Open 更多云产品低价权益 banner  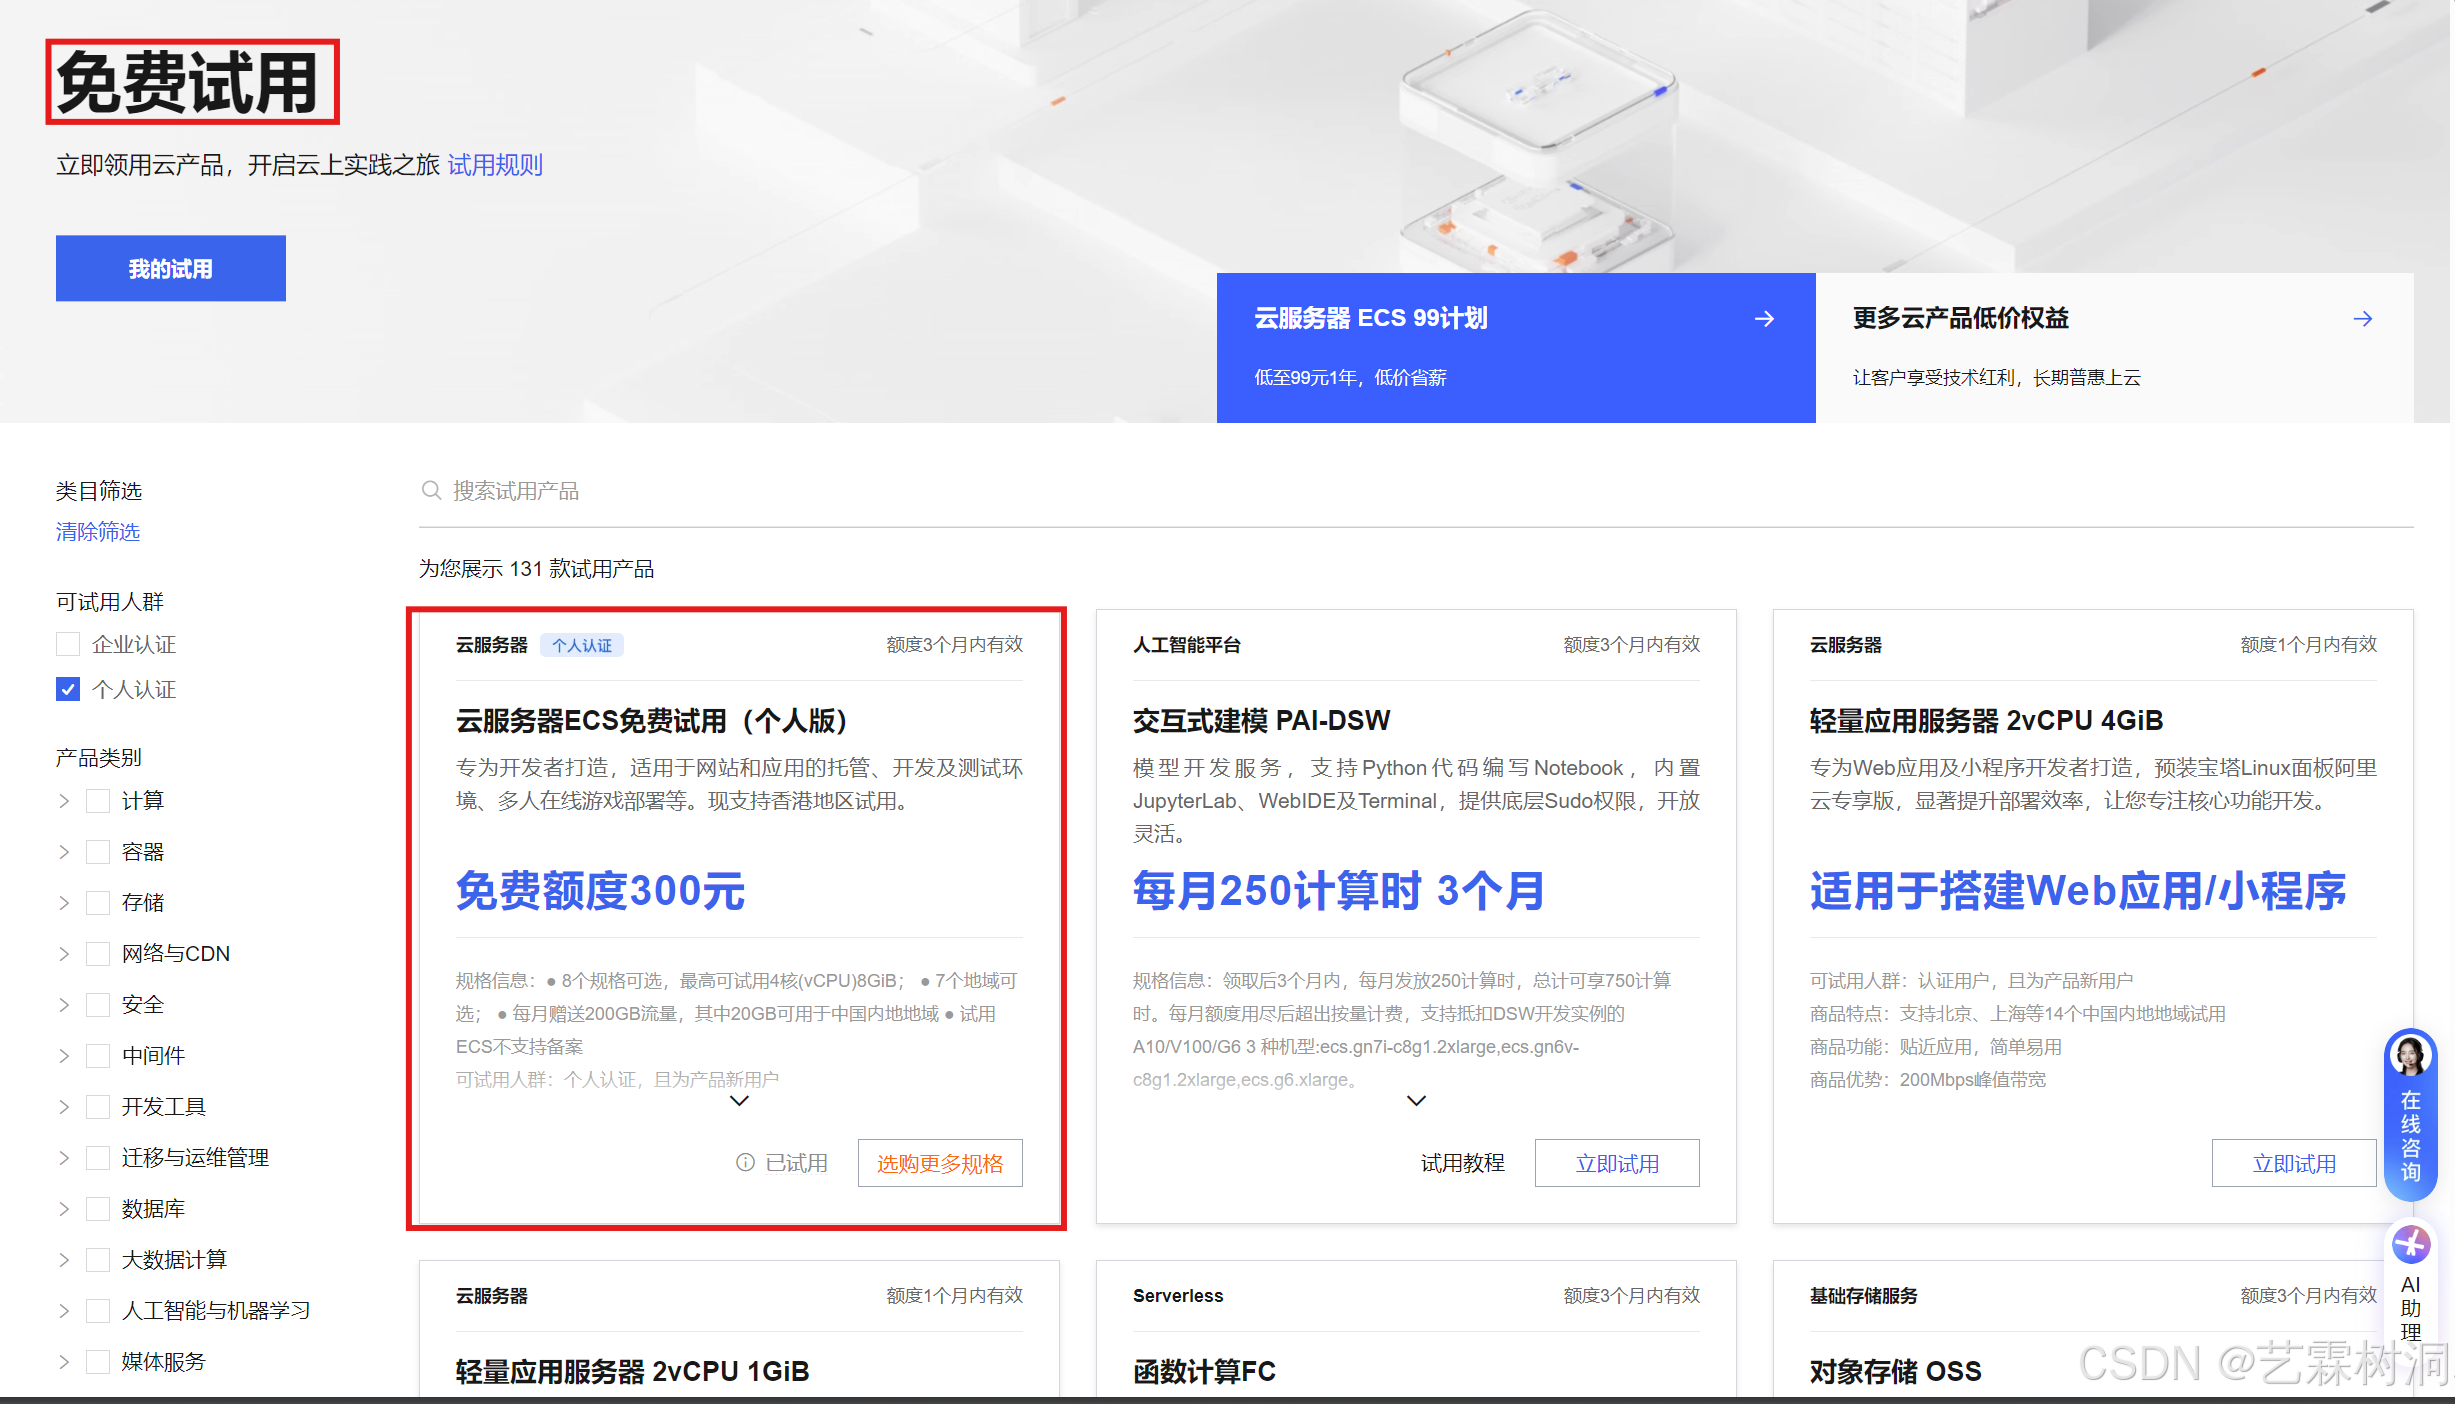pyautogui.click(x=2115, y=347)
